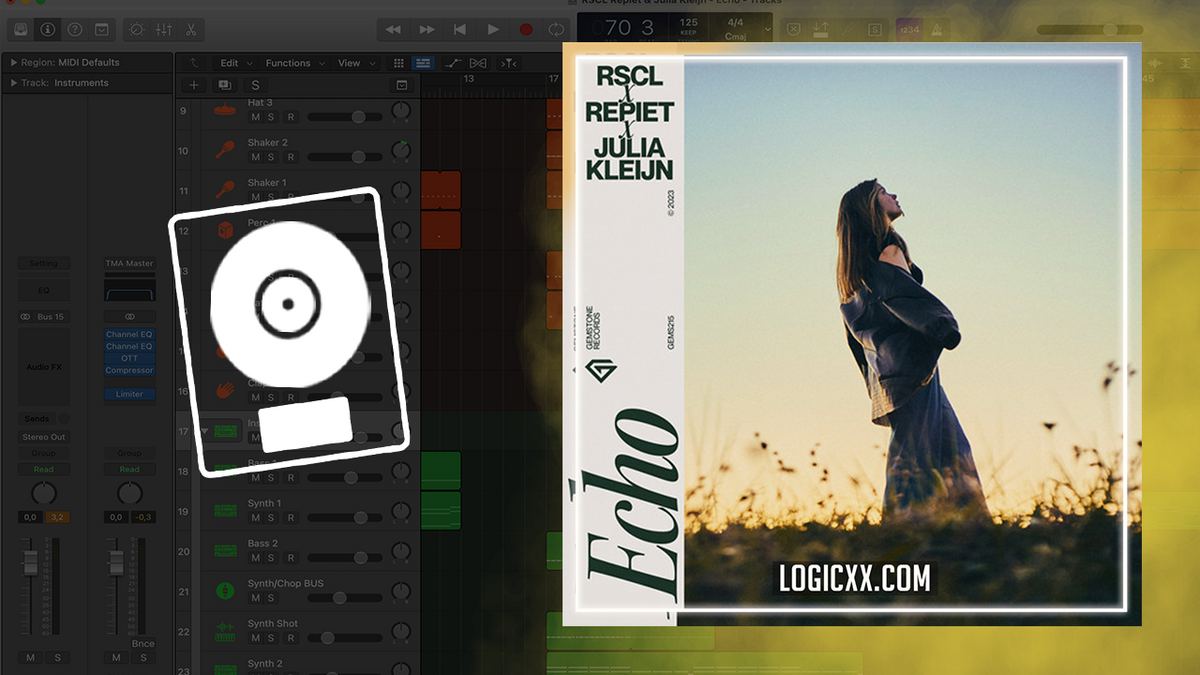Open Quick Help question mark icon

click(74, 30)
